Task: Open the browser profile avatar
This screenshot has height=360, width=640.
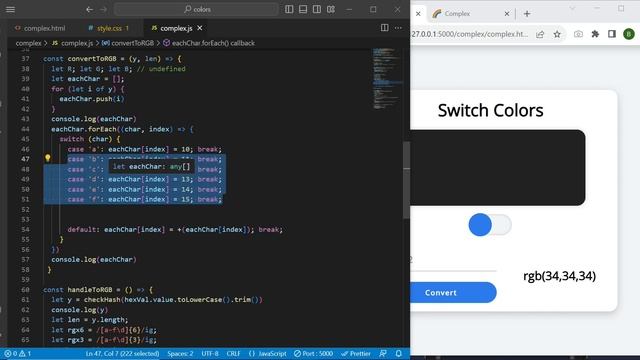Action: (x=629, y=34)
